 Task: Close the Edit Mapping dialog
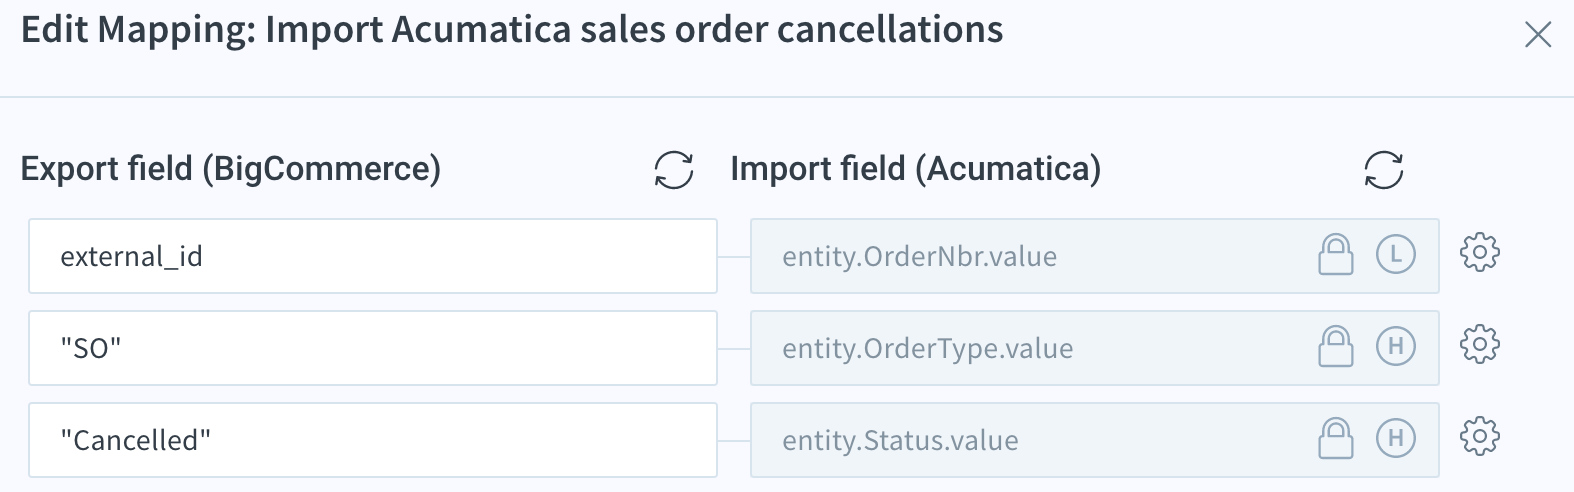click(1537, 35)
